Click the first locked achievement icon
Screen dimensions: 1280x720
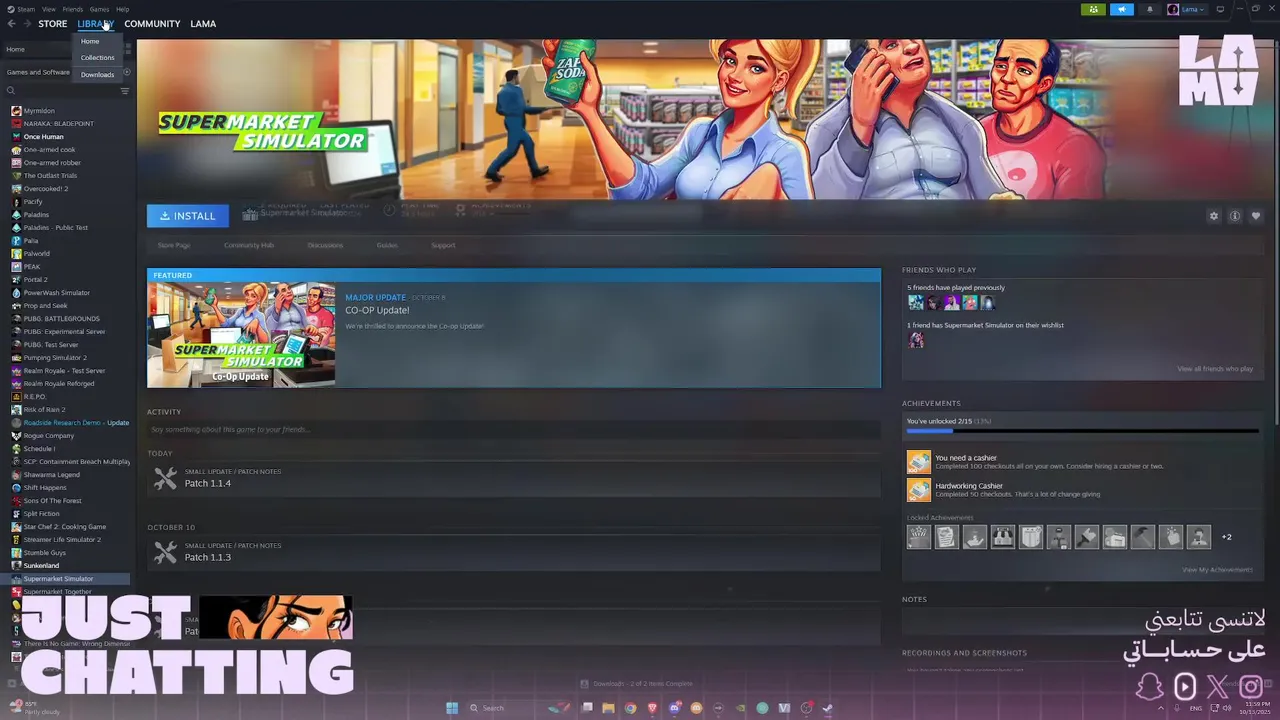[918, 537]
